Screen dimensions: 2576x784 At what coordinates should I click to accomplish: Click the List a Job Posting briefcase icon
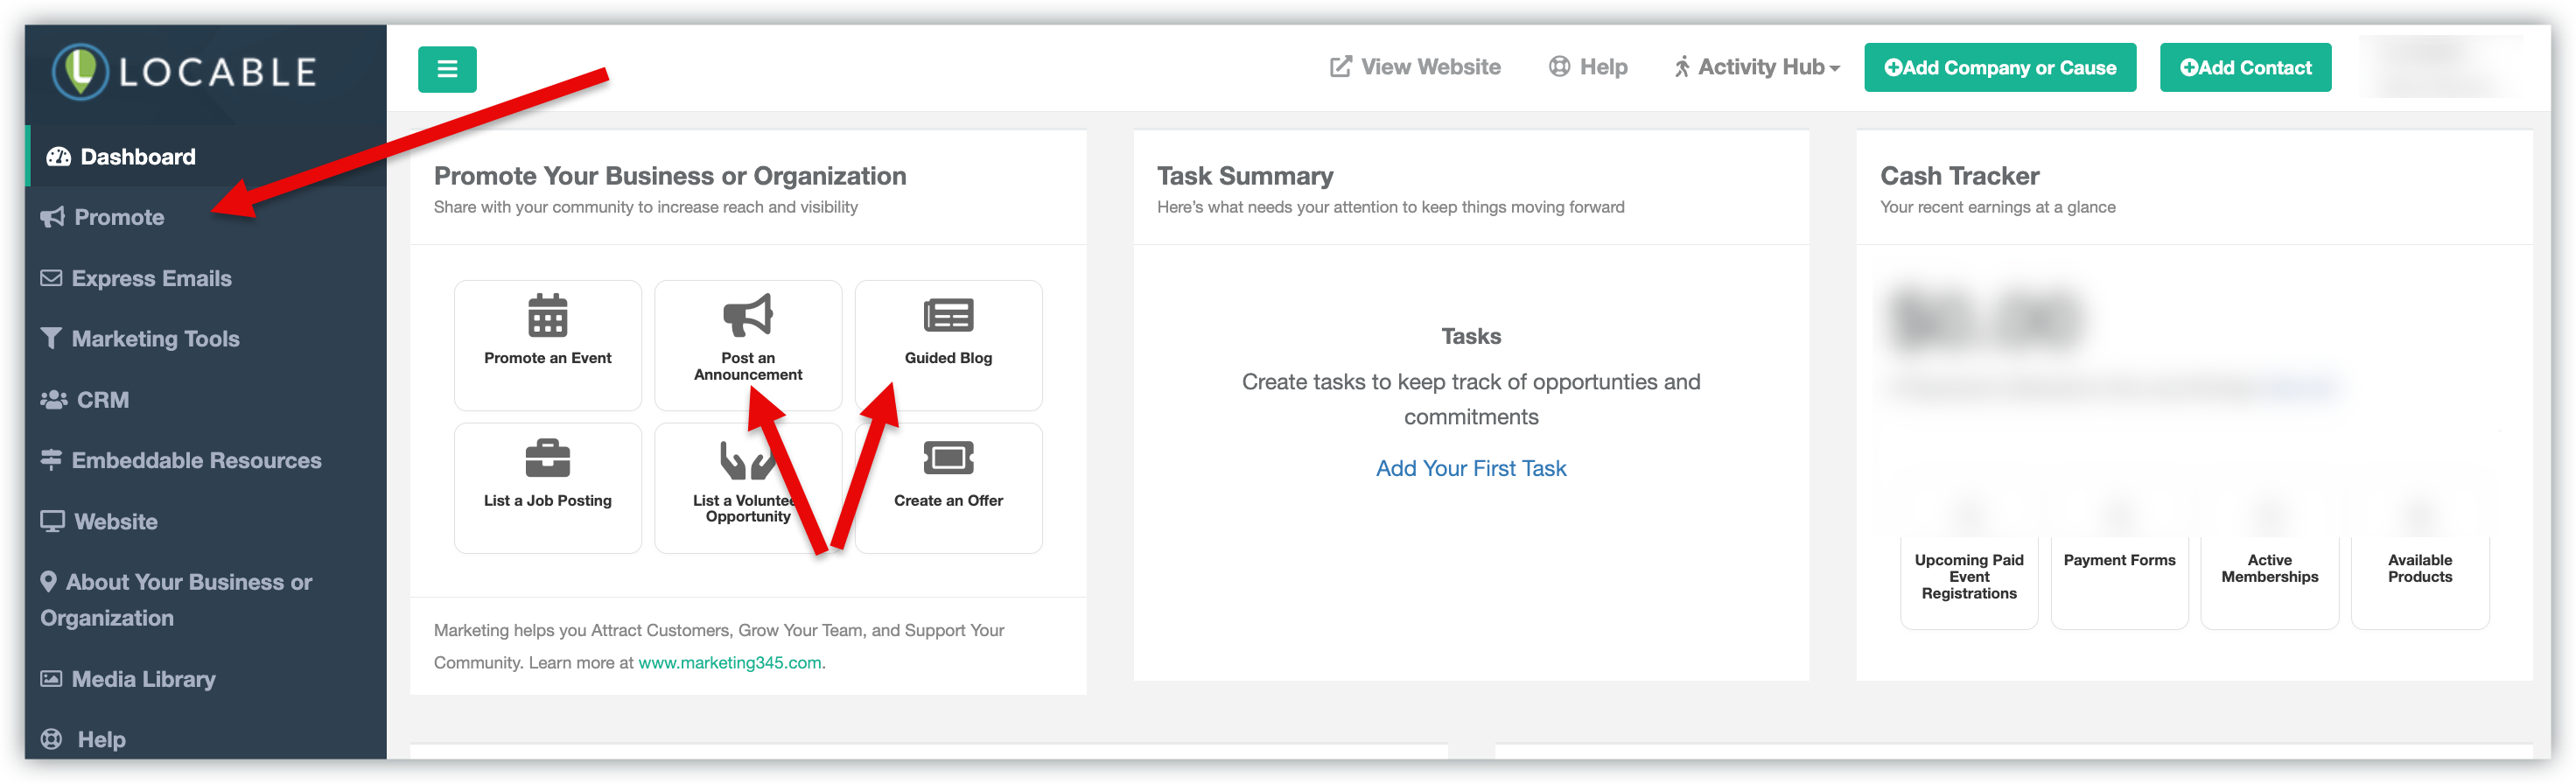click(x=547, y=459)
